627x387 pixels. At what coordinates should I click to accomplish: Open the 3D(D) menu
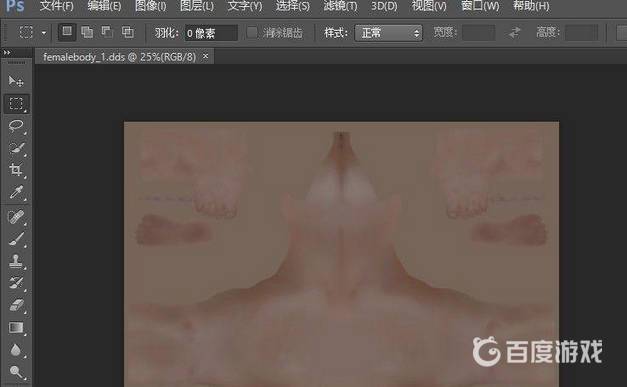[384, 6]
